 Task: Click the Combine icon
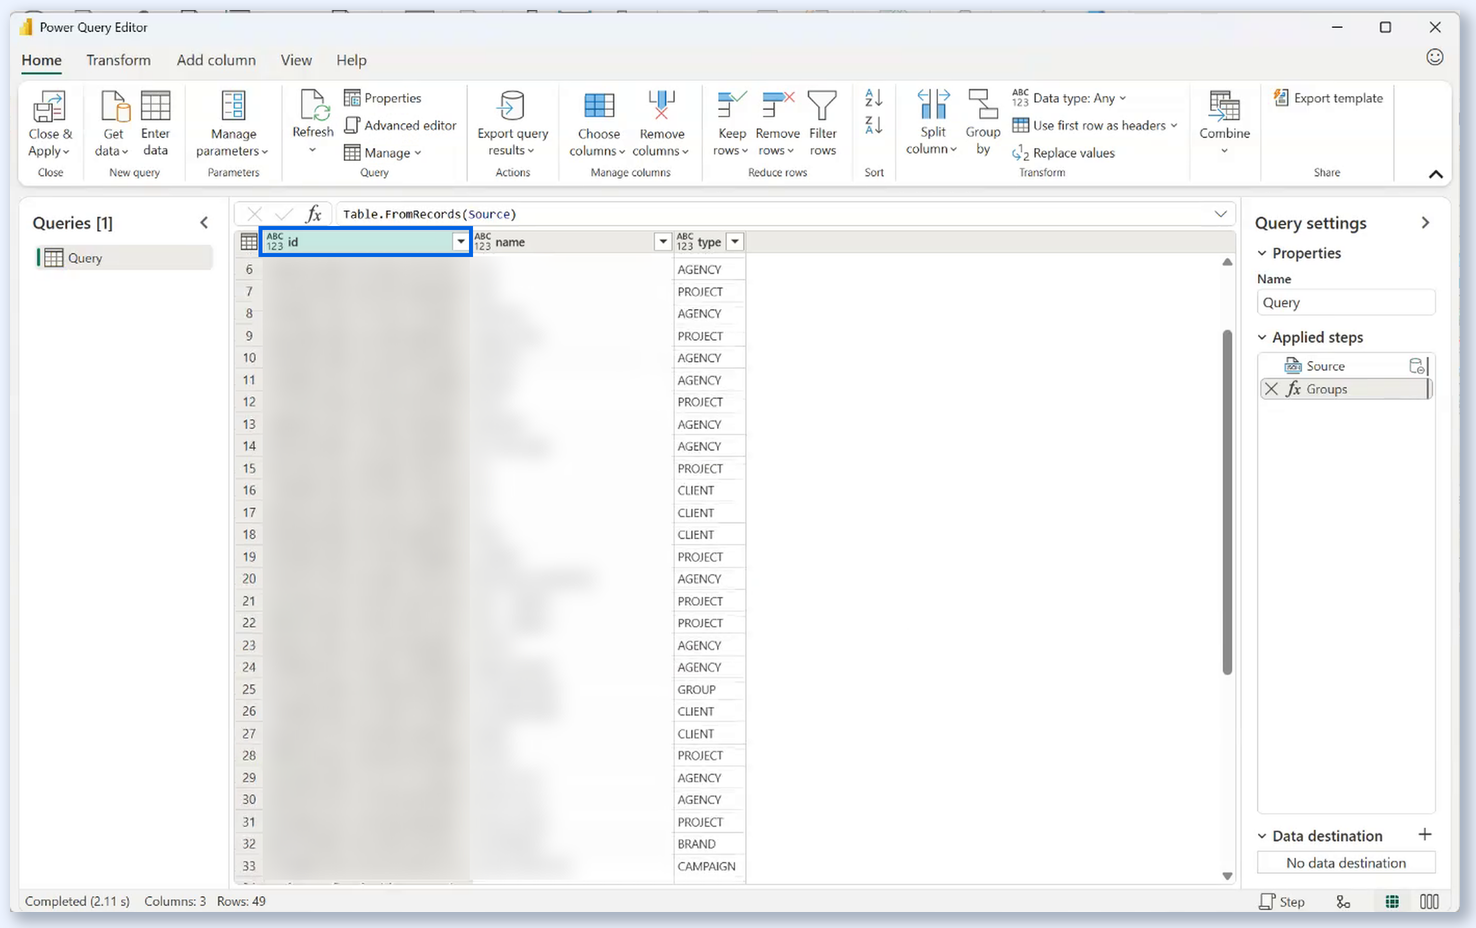[1224, 105]
